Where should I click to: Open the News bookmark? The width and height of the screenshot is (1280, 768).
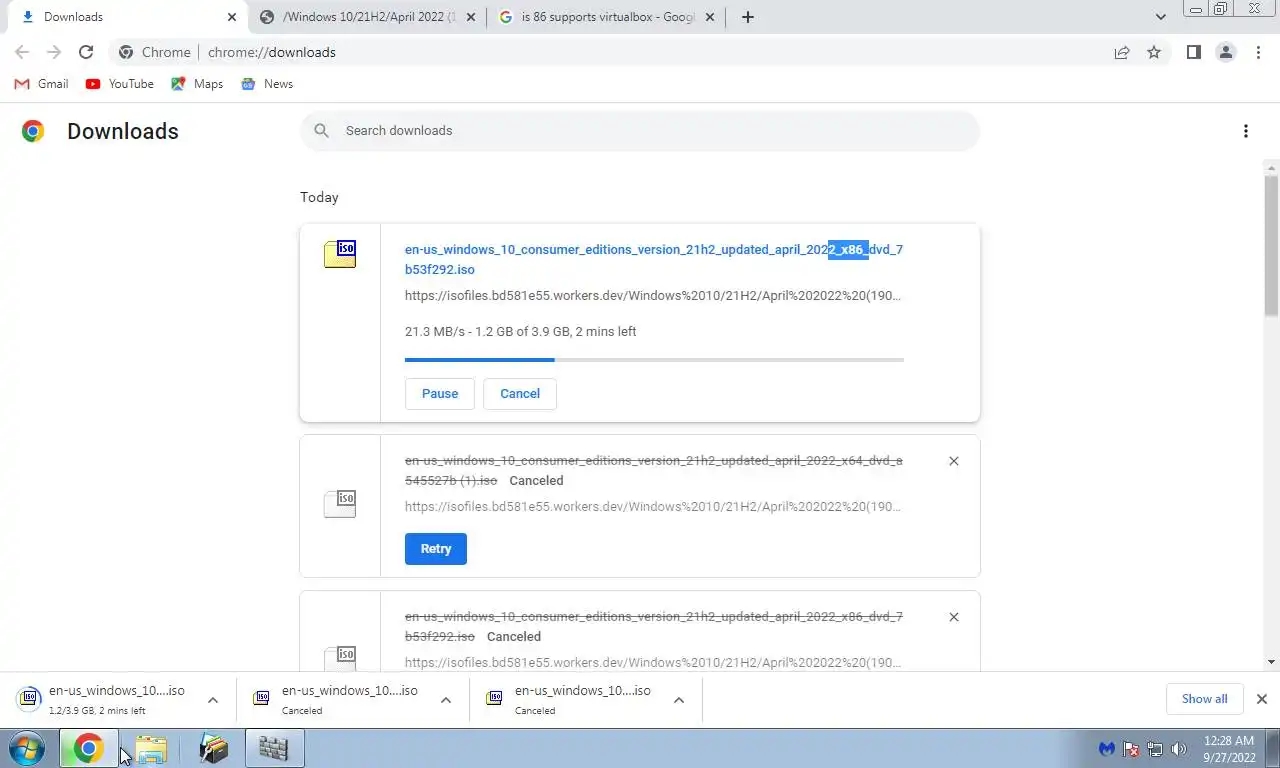[x=267, y=84]
